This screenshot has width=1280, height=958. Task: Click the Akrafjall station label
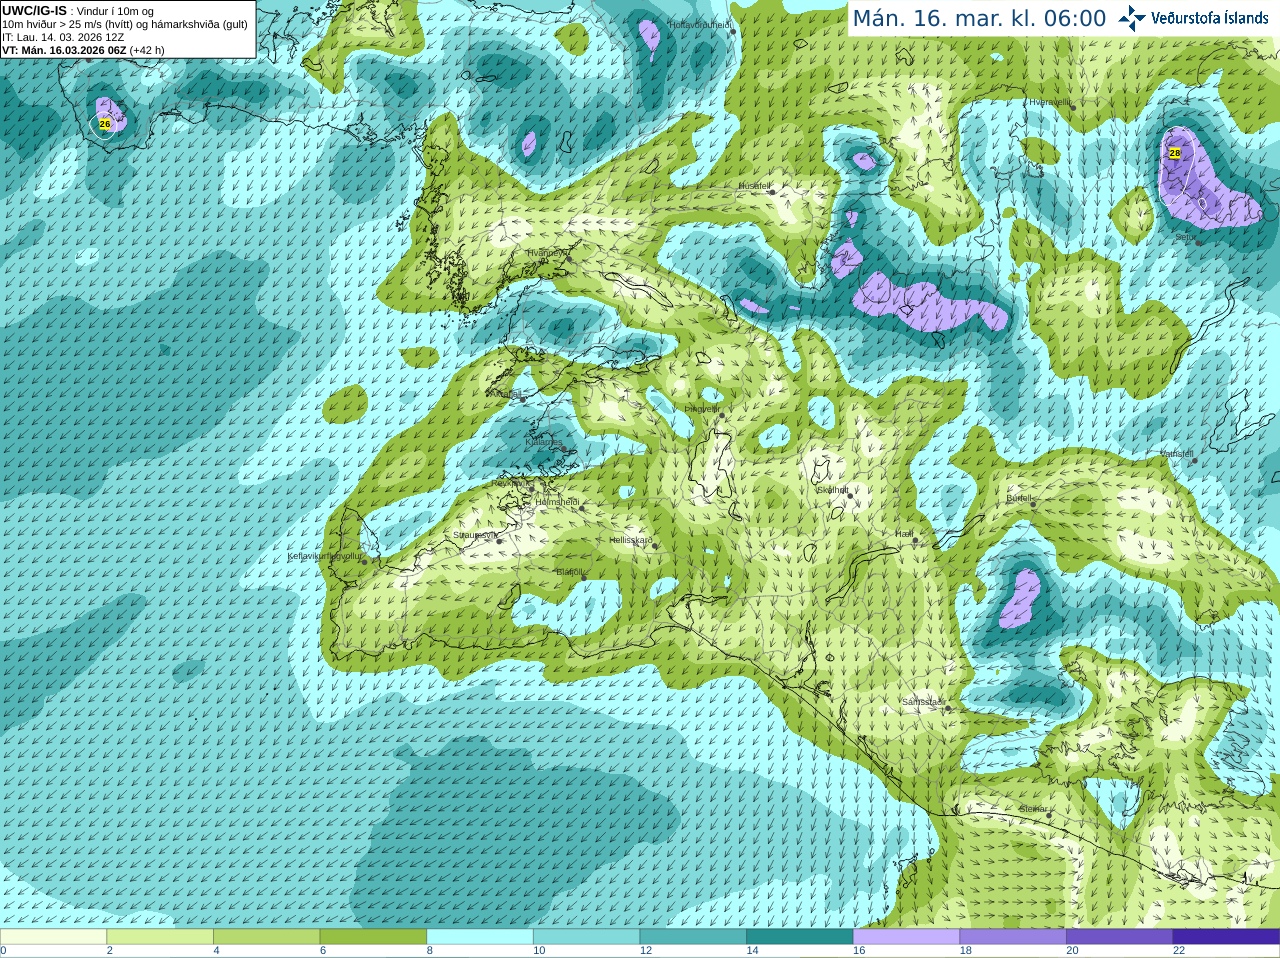click(504, 394)
